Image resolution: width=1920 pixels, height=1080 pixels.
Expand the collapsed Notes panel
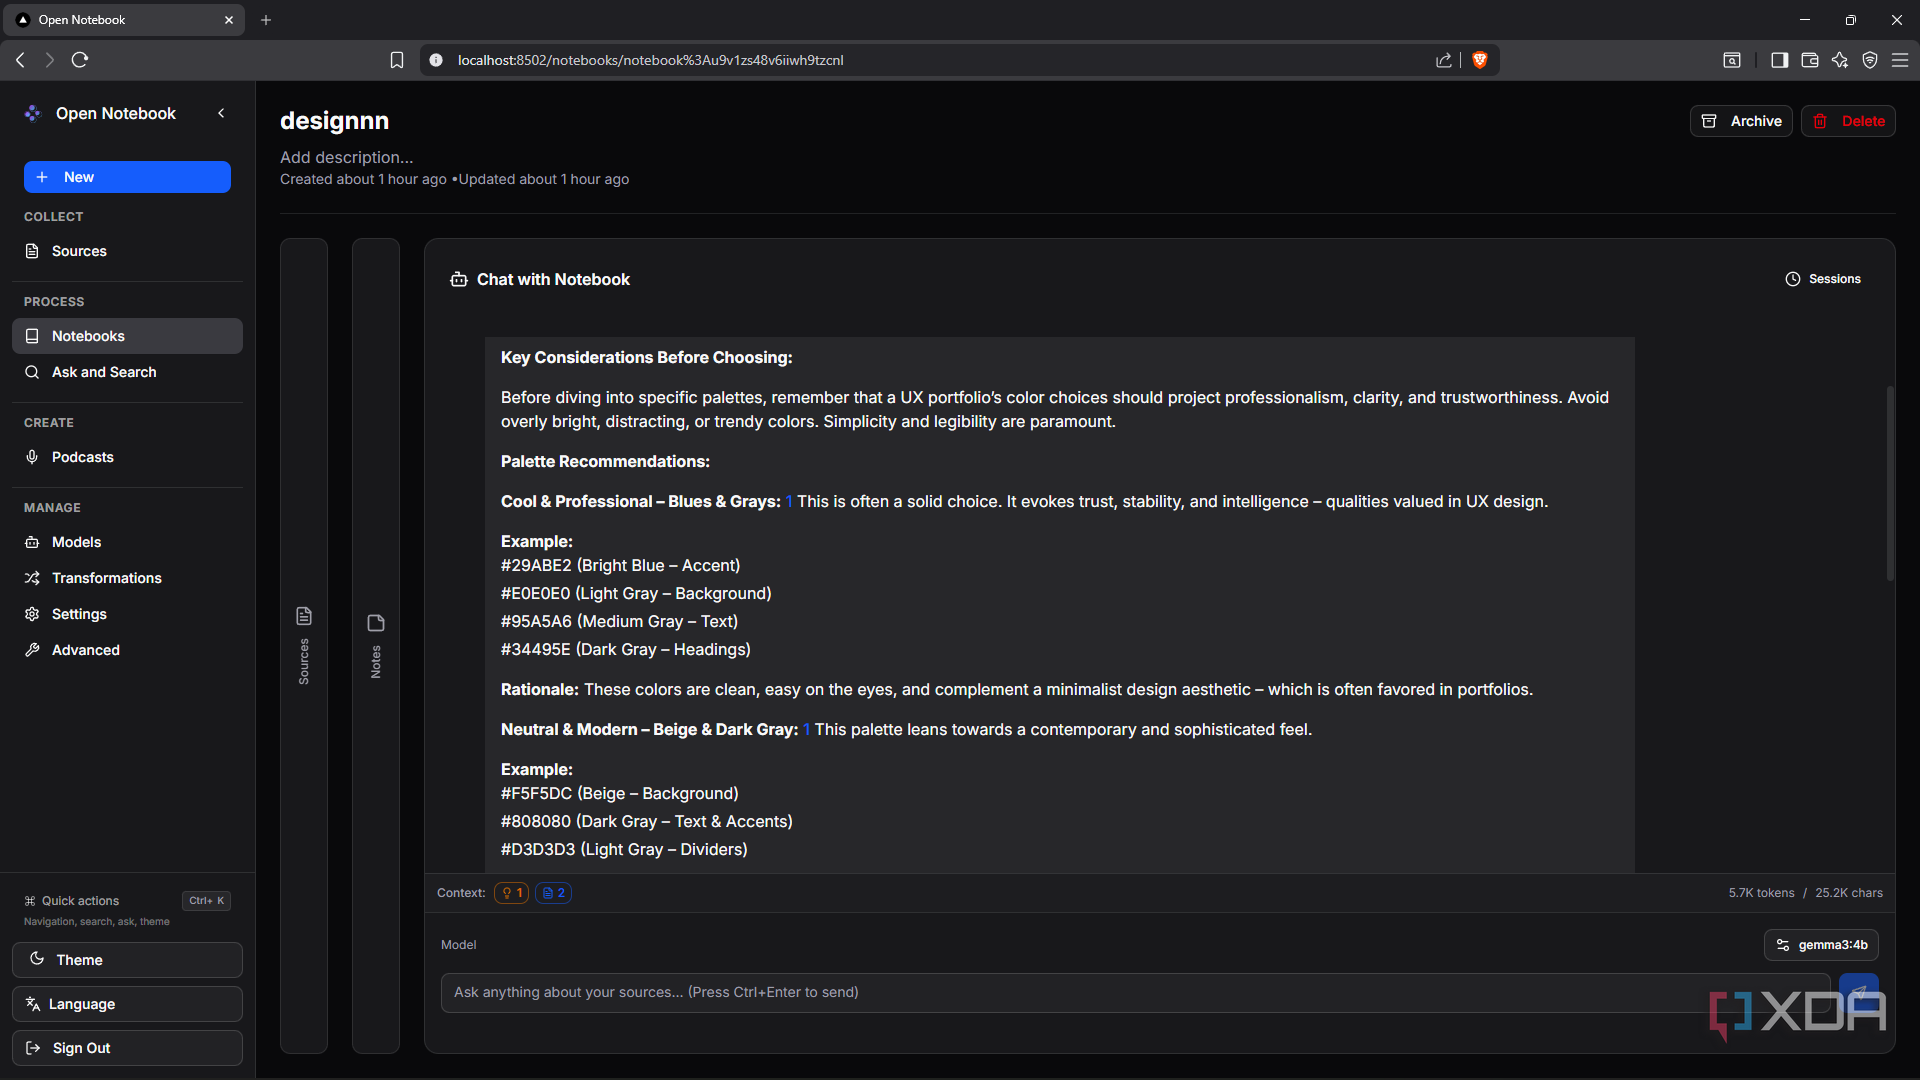376,646
